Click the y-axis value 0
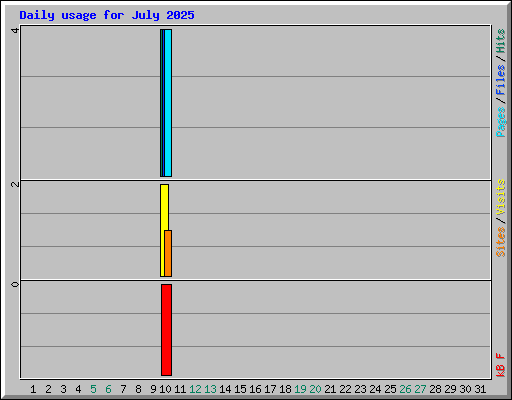 15,284
